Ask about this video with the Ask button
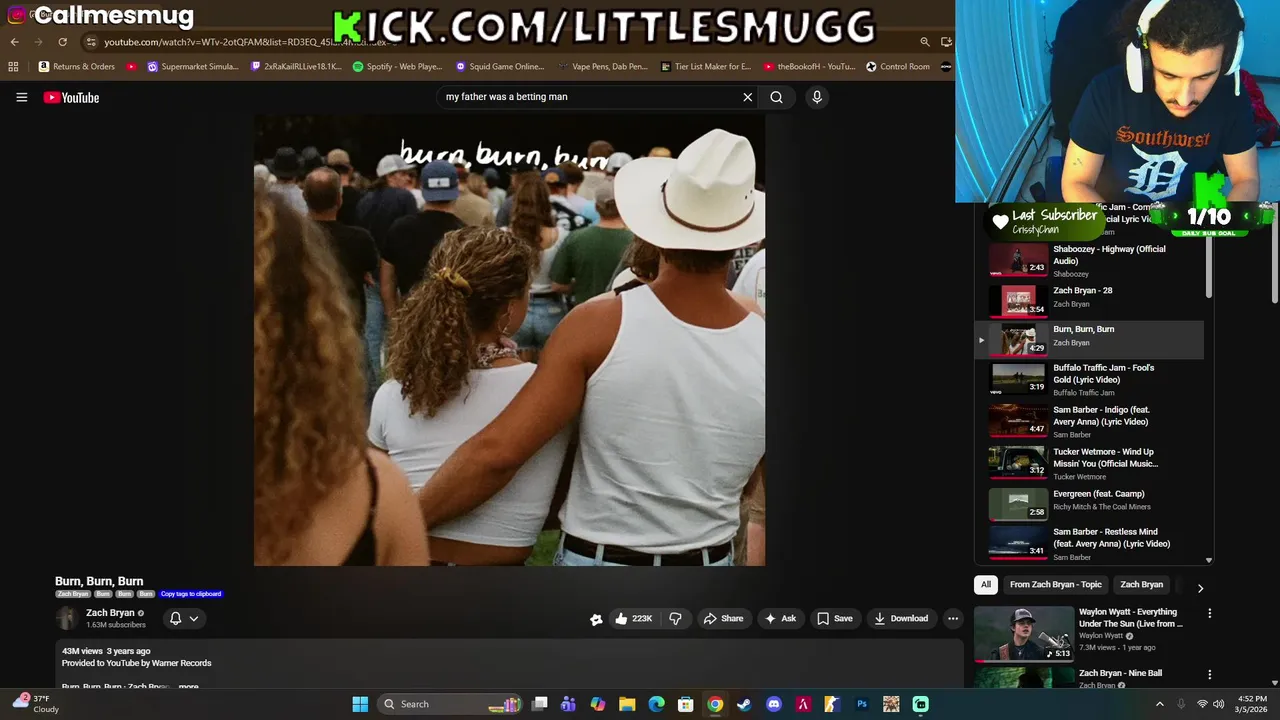This screenshot has width=1280, height=720. click(780, 618)
